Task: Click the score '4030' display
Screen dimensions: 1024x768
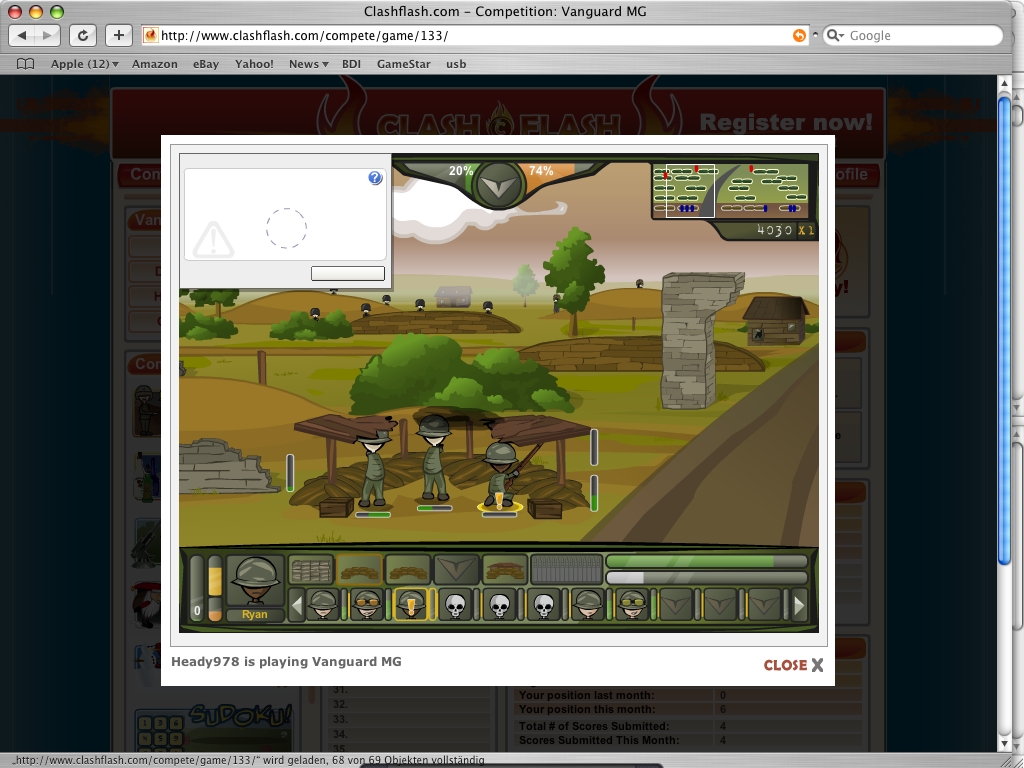Action: [x=775, y=230]
